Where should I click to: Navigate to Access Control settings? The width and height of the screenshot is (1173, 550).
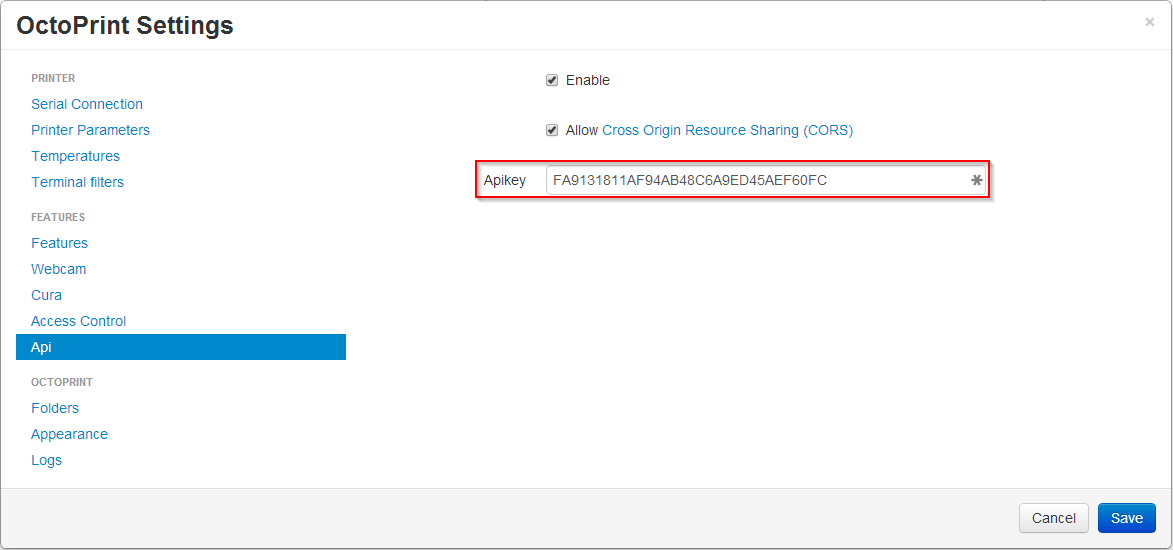(78, 321)
